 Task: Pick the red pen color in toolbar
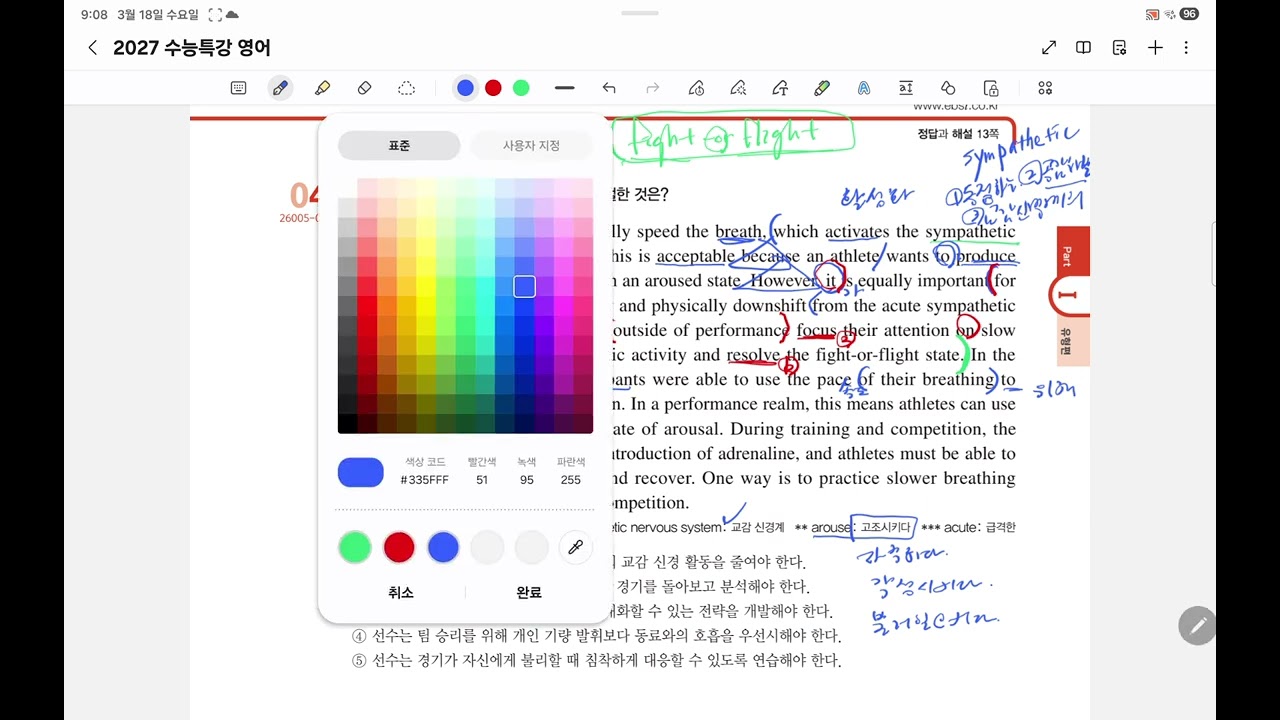[493, 88]
